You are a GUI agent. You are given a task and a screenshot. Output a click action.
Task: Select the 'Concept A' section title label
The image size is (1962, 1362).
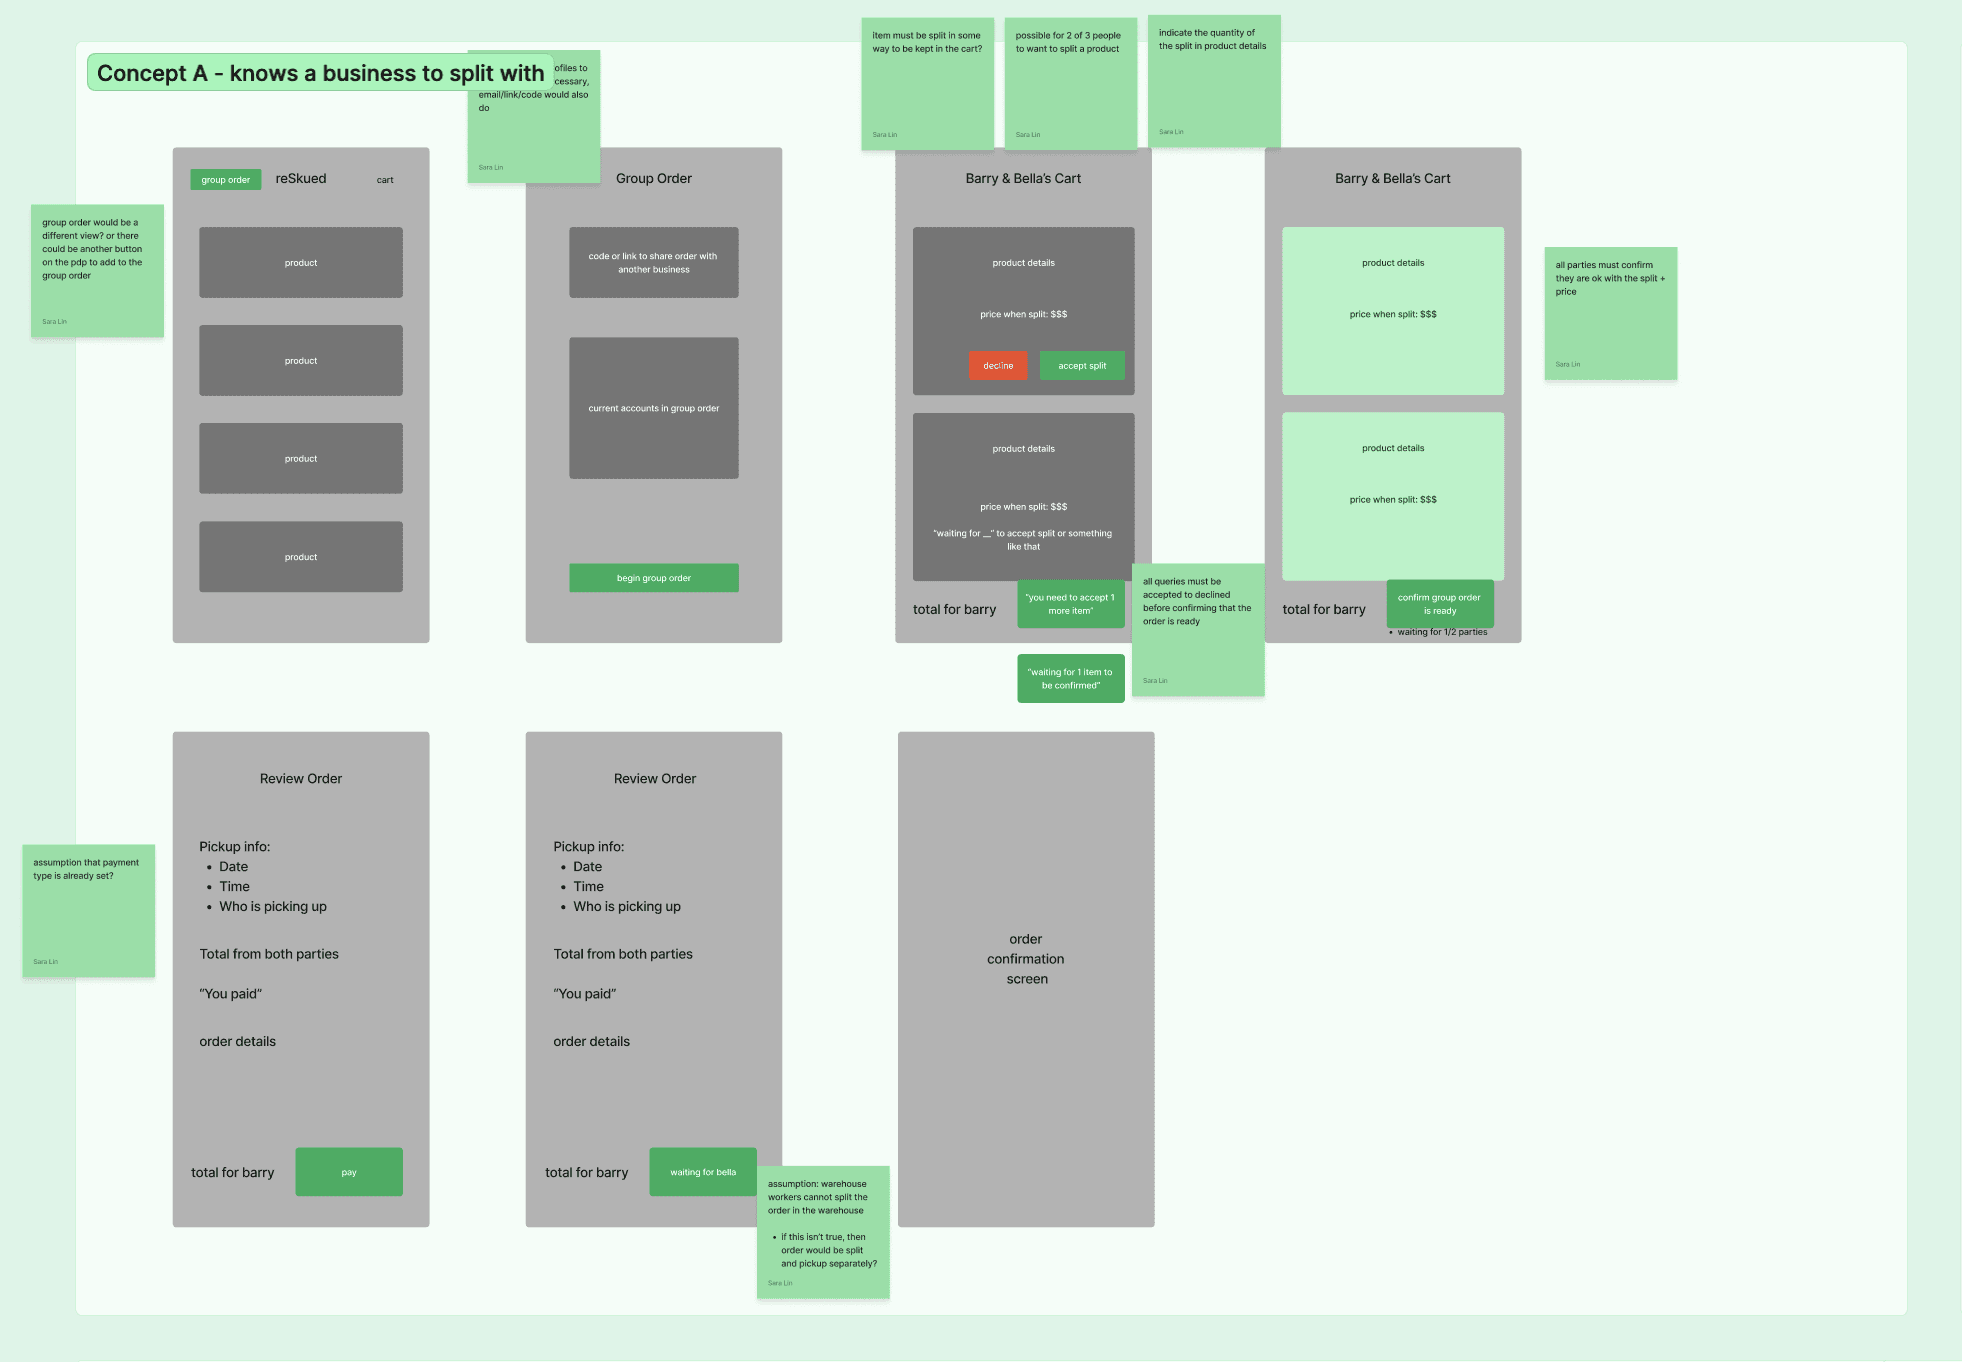(320, 73)
